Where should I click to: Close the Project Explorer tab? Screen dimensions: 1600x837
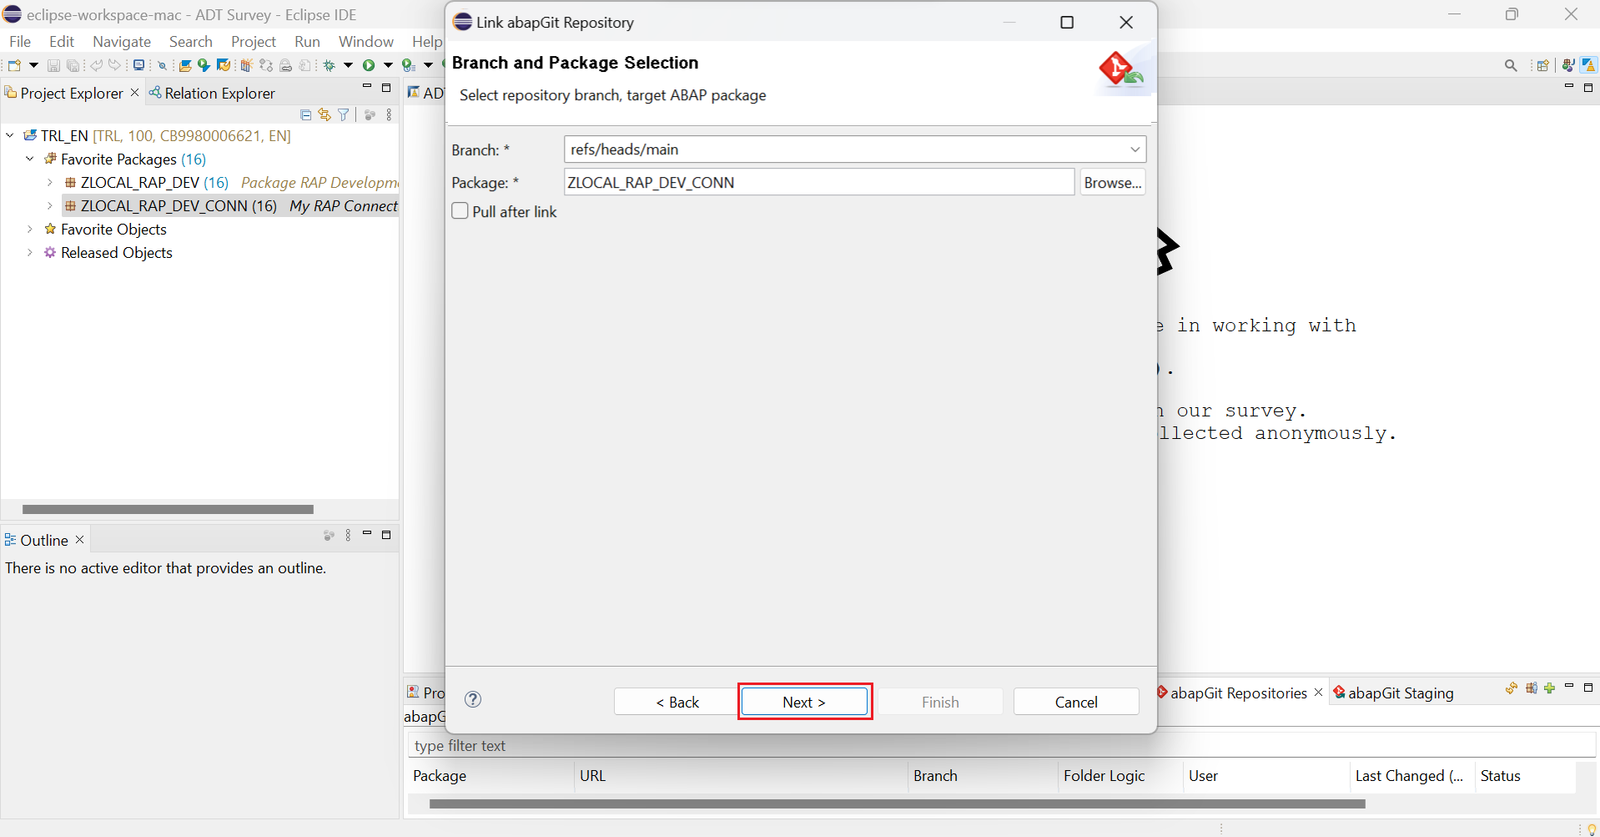point(135,93)
